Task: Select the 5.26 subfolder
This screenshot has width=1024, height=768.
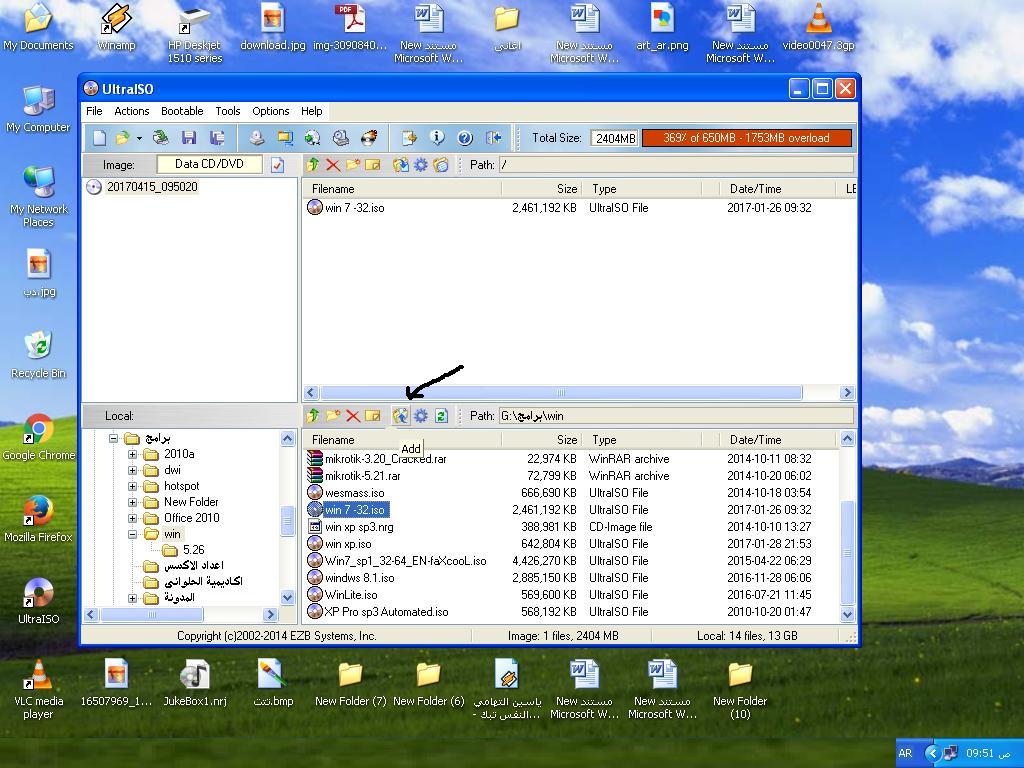Action: coord(193,550)
